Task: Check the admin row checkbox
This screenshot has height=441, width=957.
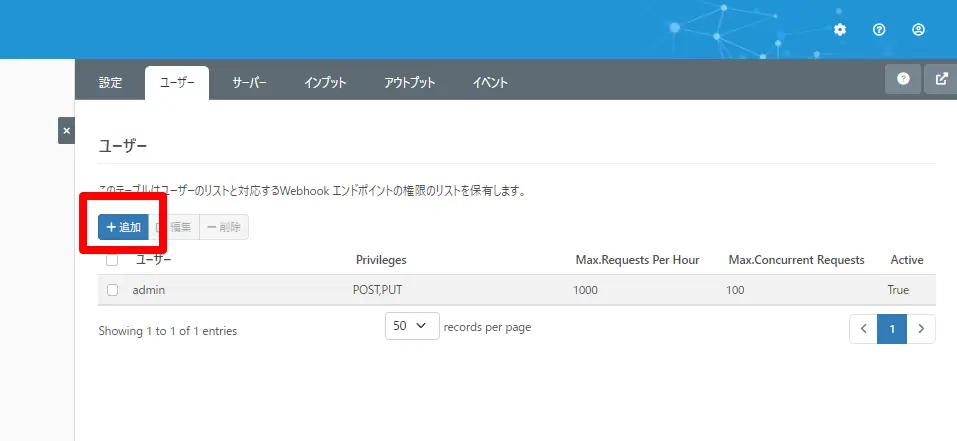Action: (x=112, y=290)
